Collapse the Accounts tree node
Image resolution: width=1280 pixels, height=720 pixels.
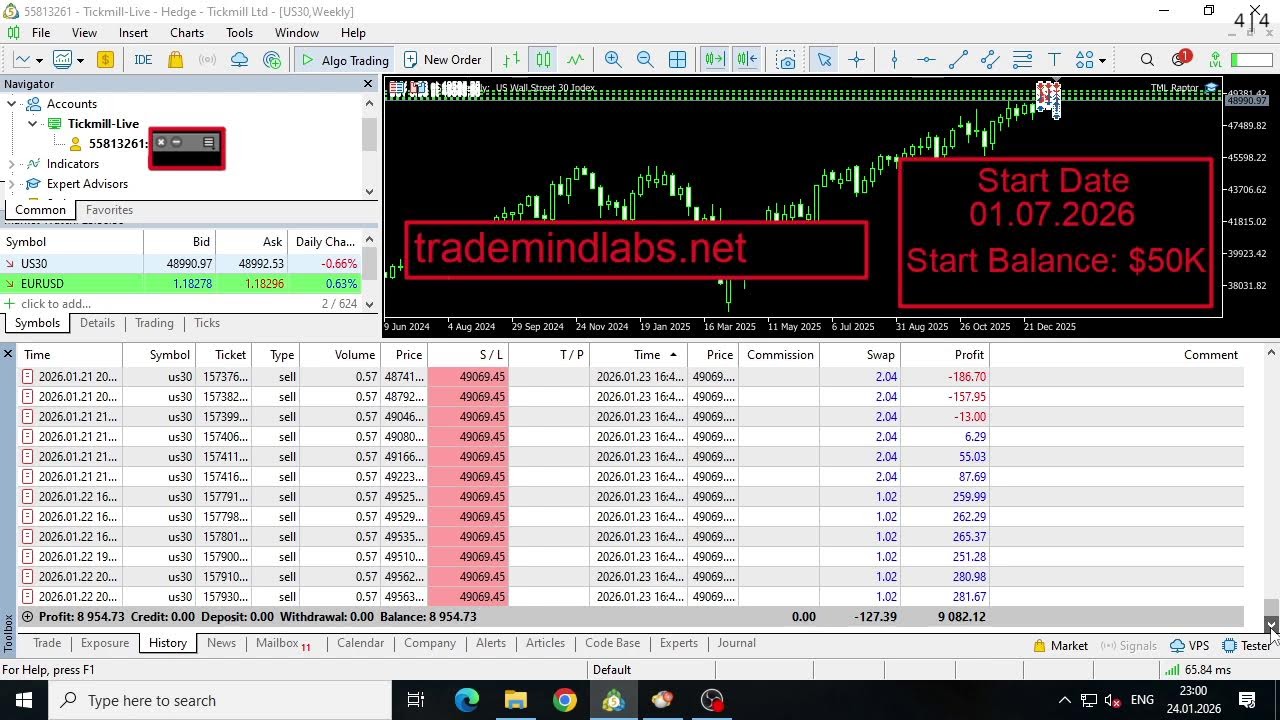coord(12,104)
